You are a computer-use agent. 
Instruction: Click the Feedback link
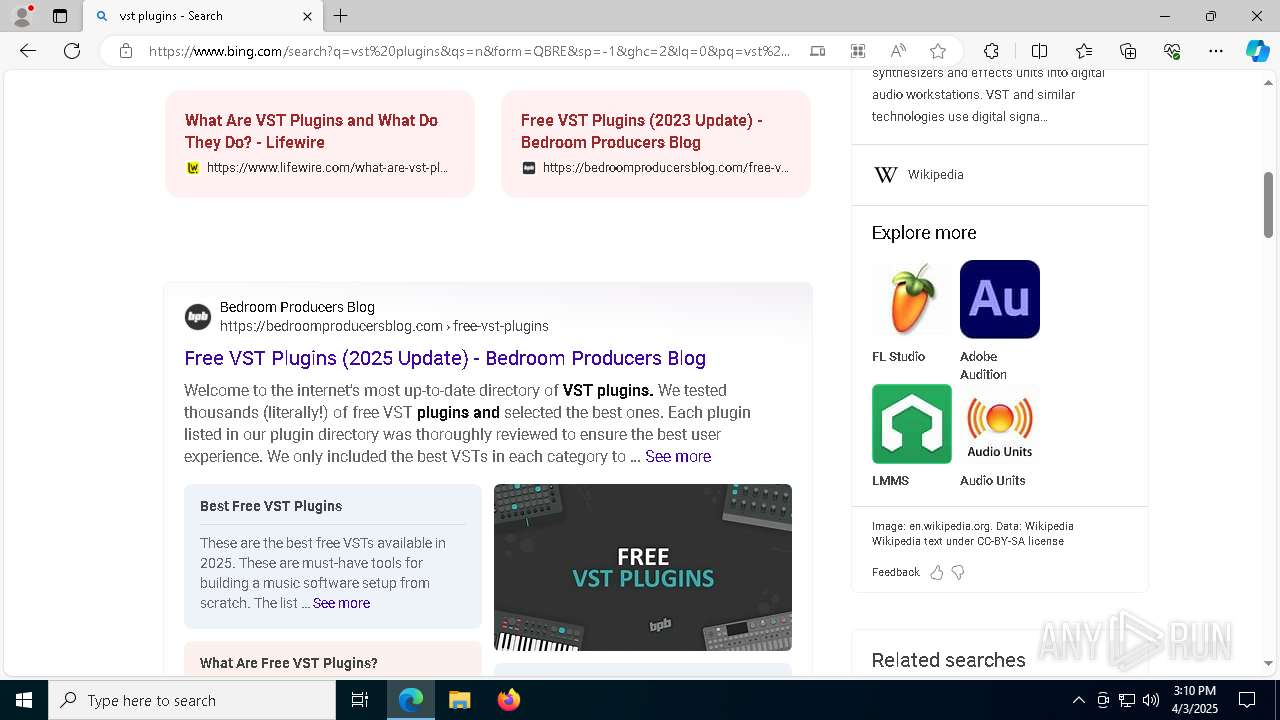coord(896,573)
